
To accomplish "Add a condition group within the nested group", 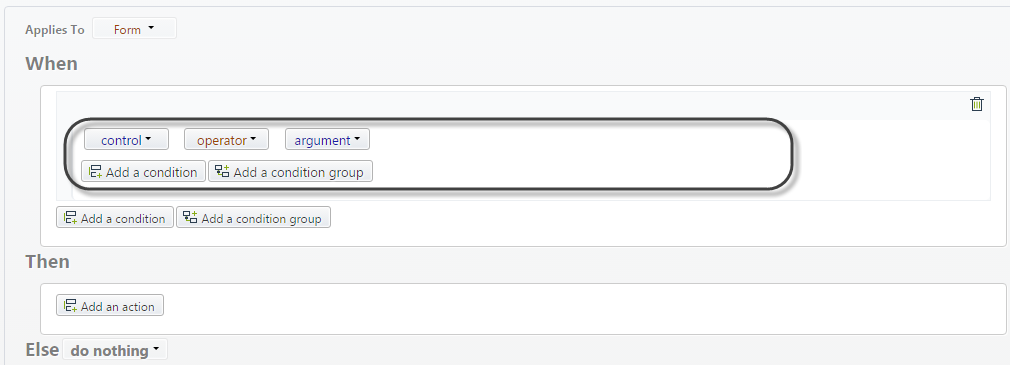I will coord(291,171).
